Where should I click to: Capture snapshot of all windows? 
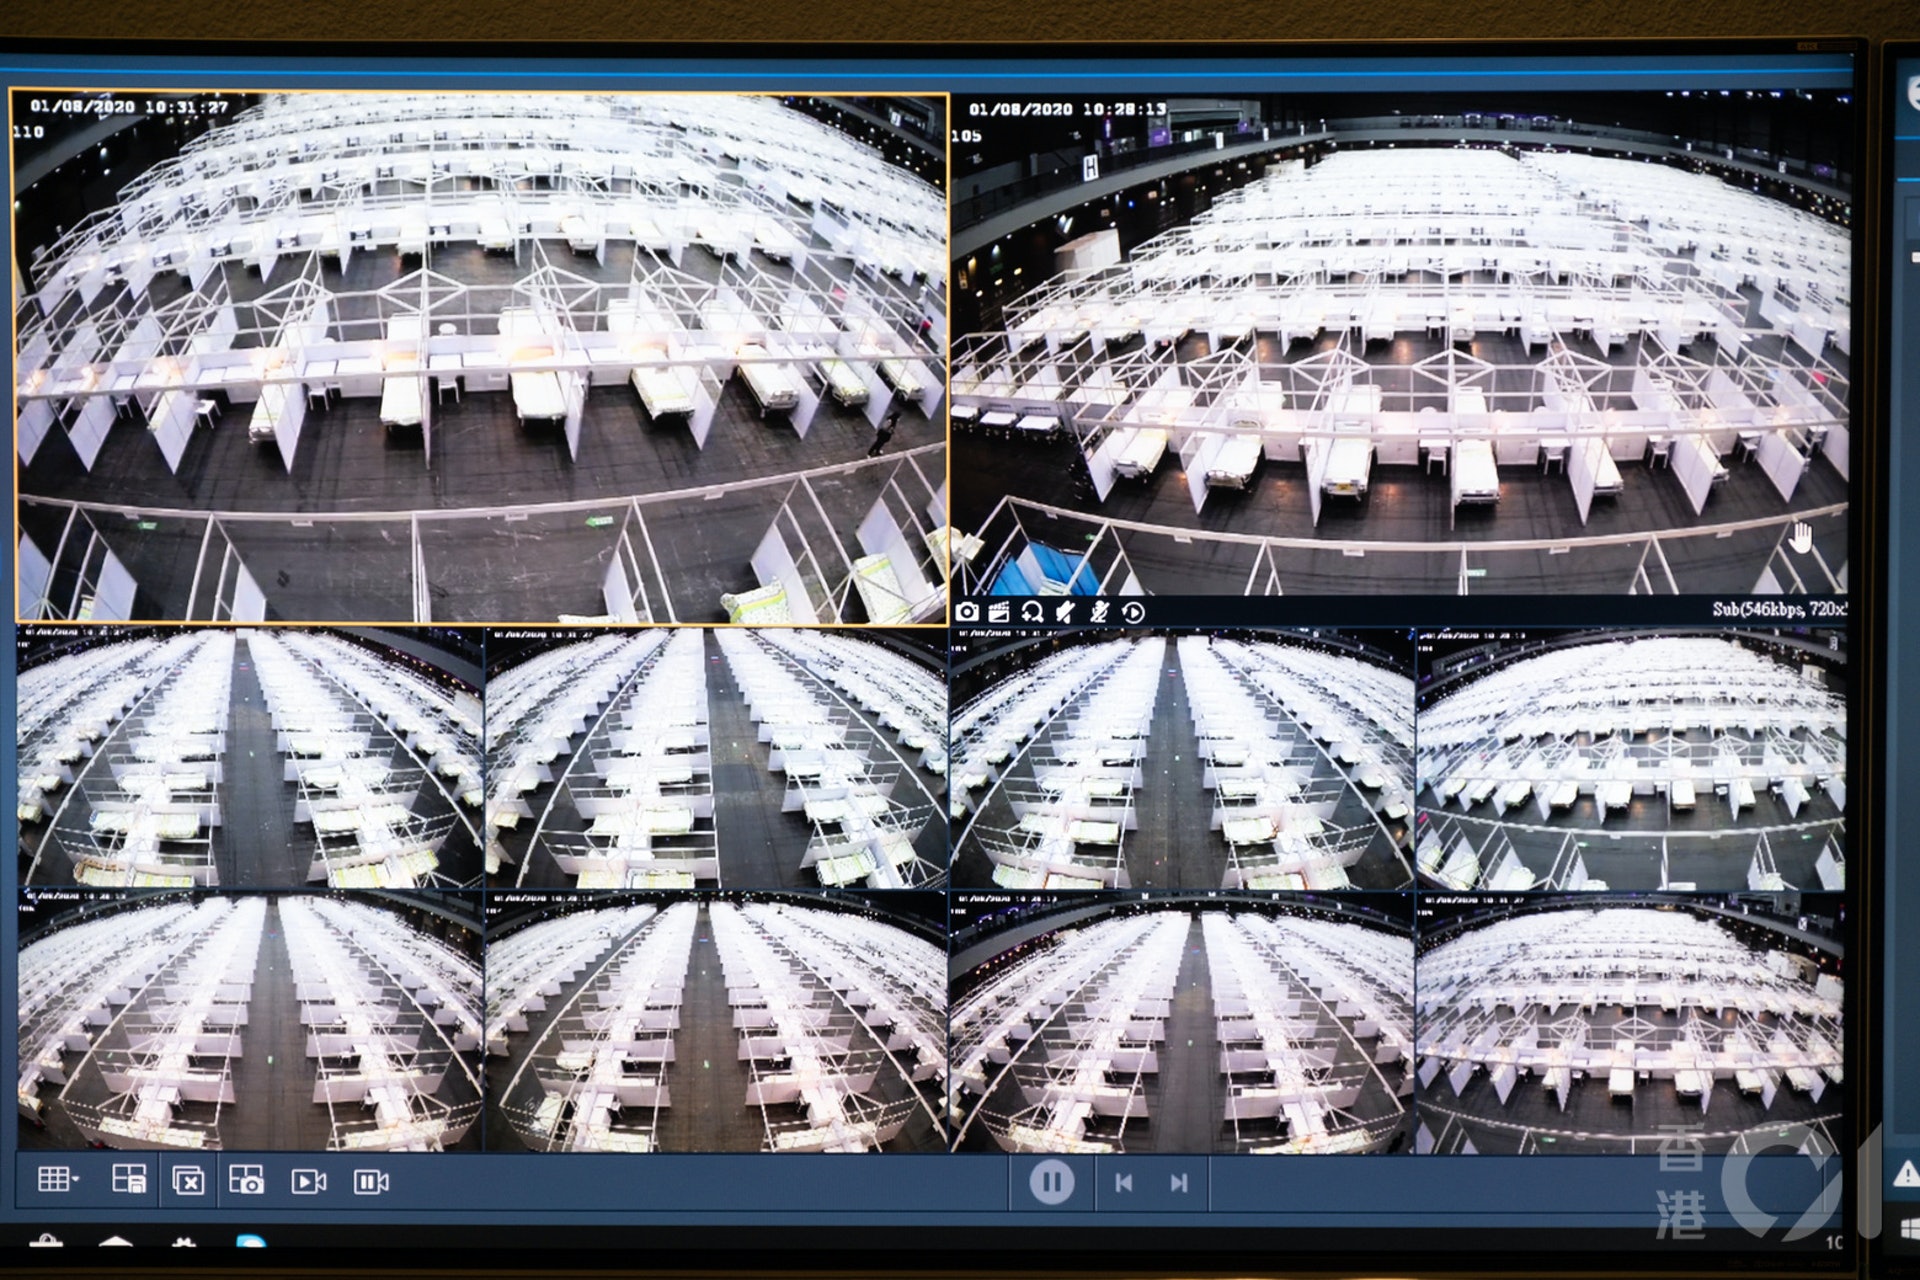(246, 1181)
